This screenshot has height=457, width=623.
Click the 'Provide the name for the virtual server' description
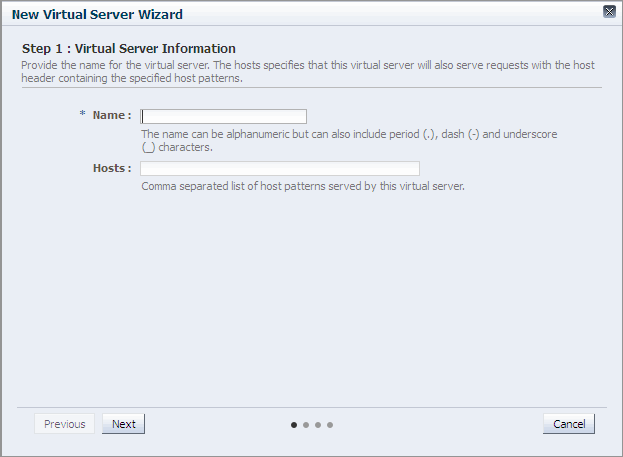coord(308,72)
